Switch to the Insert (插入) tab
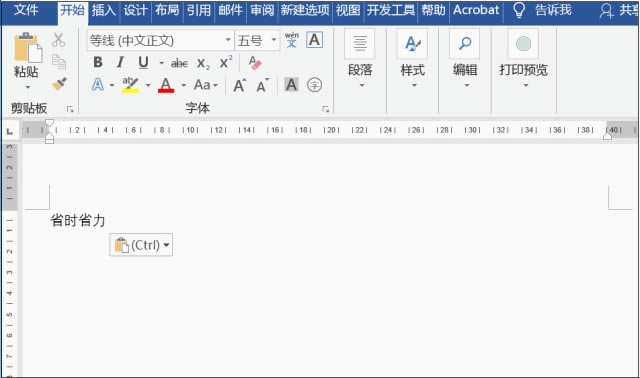The image size is (640, 378). (104, 10)
